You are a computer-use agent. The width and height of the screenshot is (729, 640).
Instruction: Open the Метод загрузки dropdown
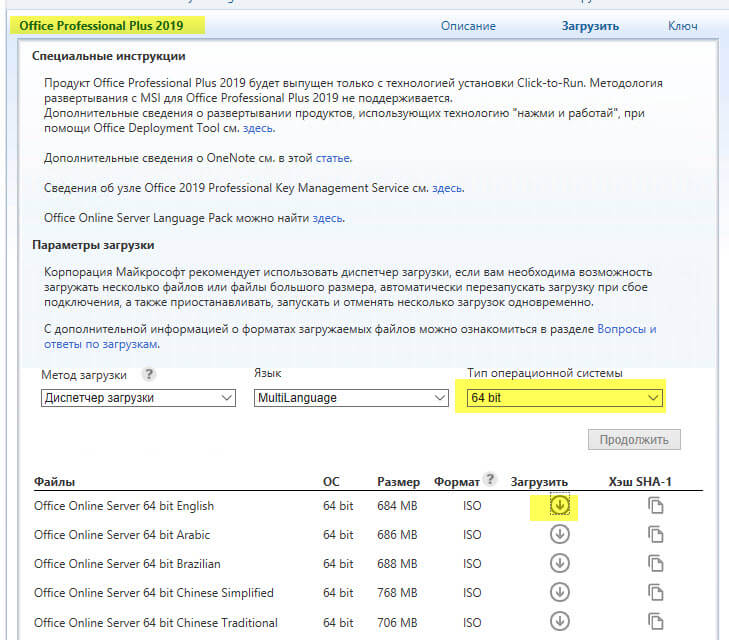click(138, 398)
